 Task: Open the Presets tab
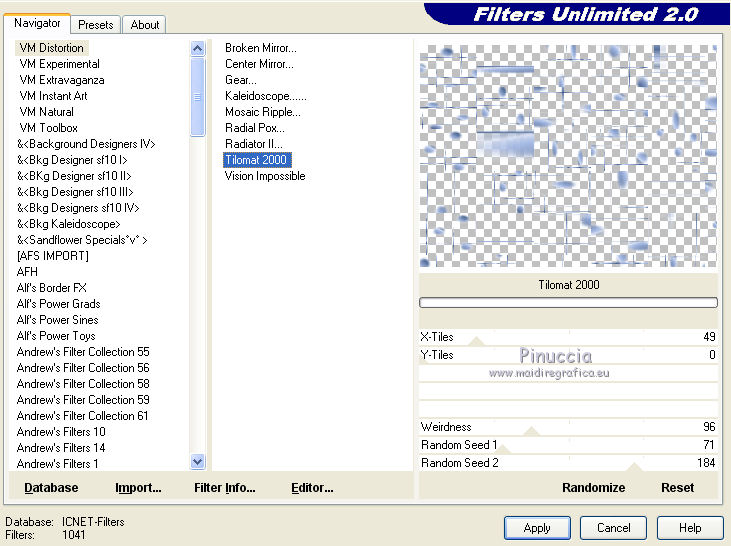tap(96, 25)
